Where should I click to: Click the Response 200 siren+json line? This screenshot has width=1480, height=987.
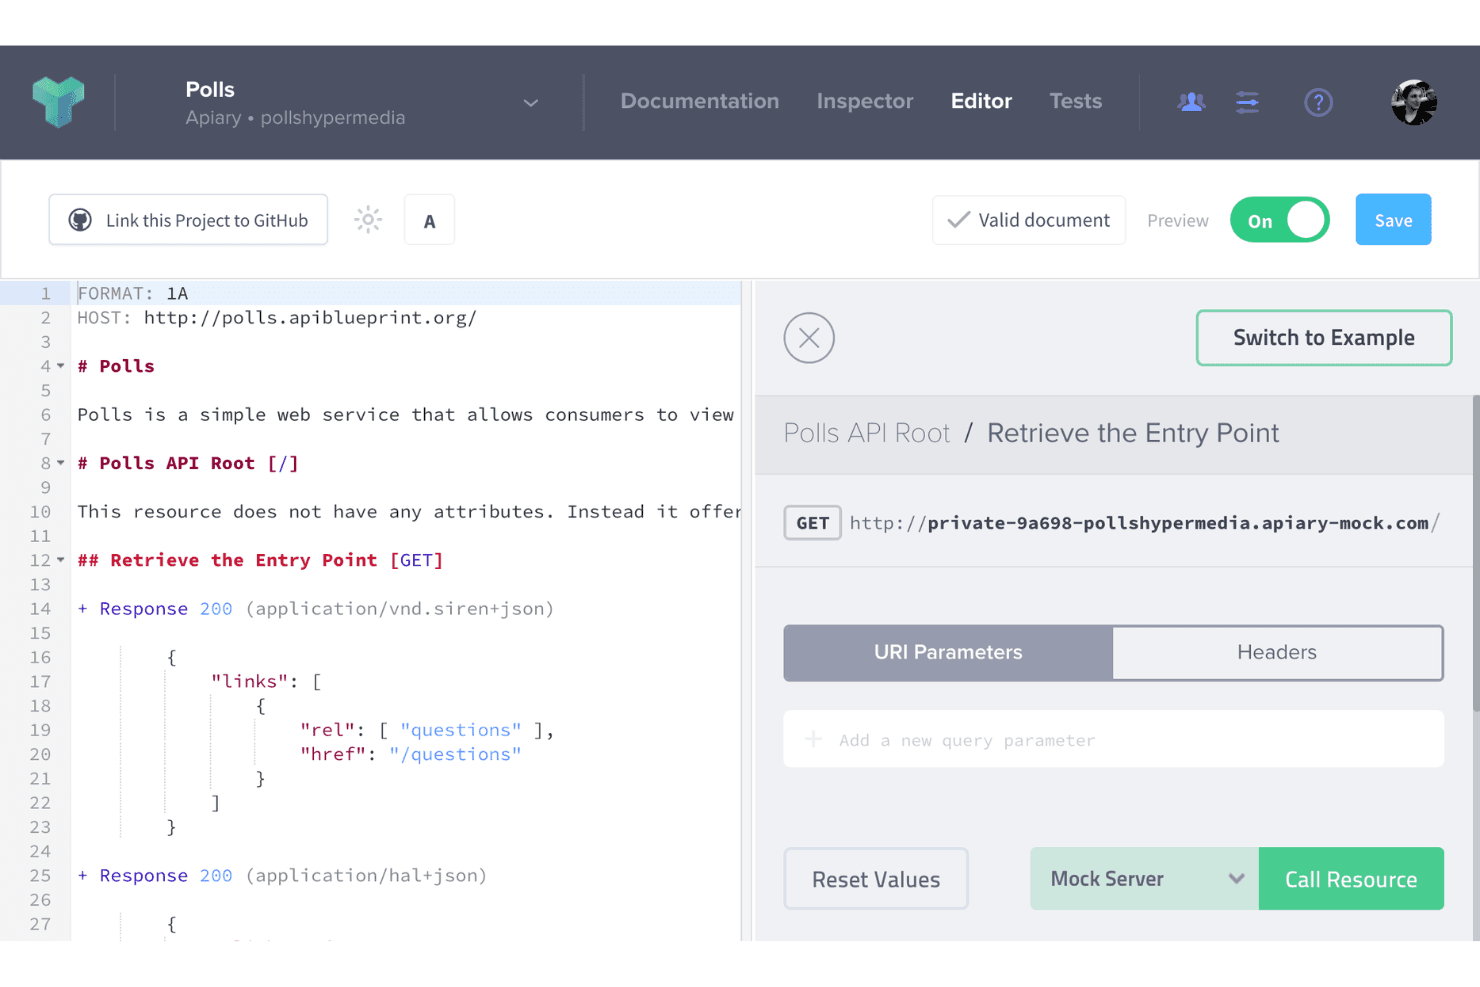tap(316, 609)
